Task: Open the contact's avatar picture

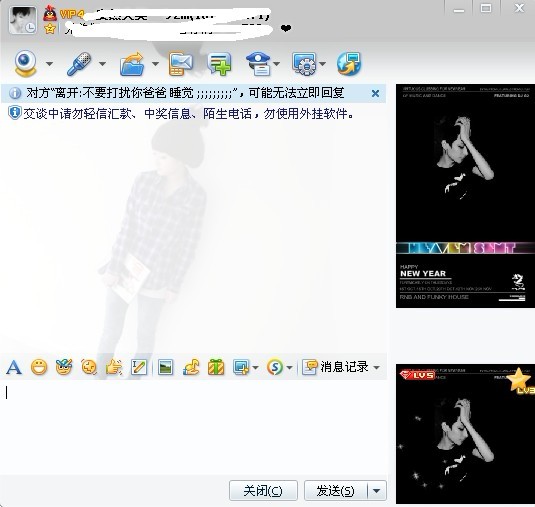Action: (23, 20)
